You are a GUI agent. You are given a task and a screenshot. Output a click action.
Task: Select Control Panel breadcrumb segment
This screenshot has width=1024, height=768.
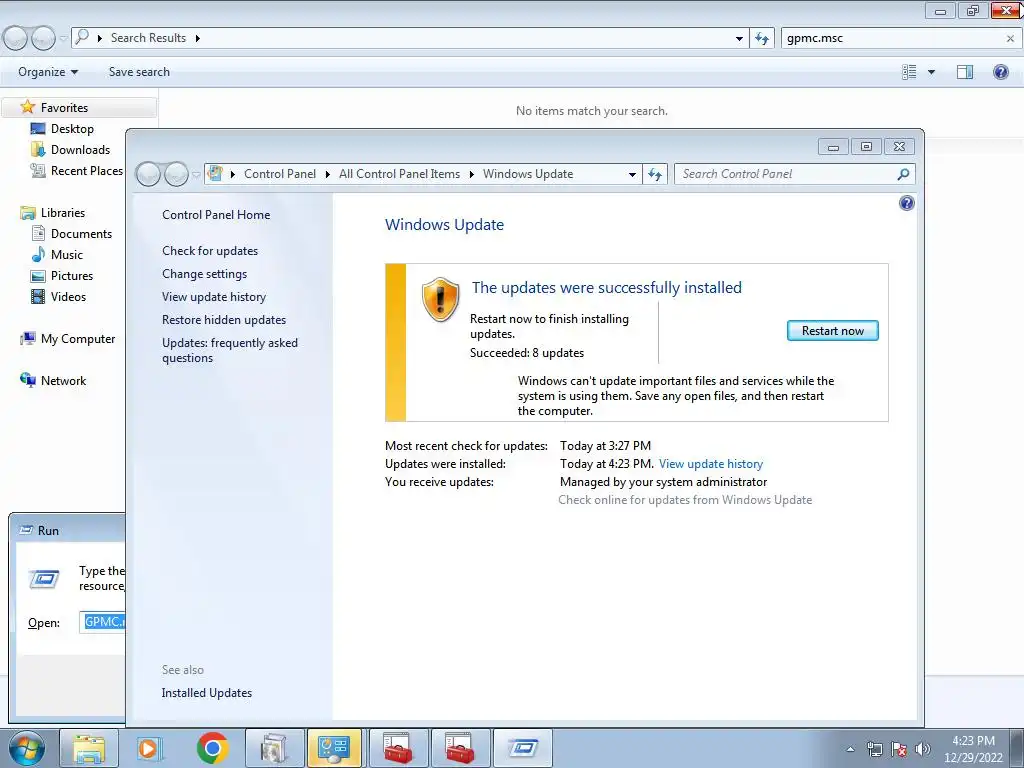280,174
